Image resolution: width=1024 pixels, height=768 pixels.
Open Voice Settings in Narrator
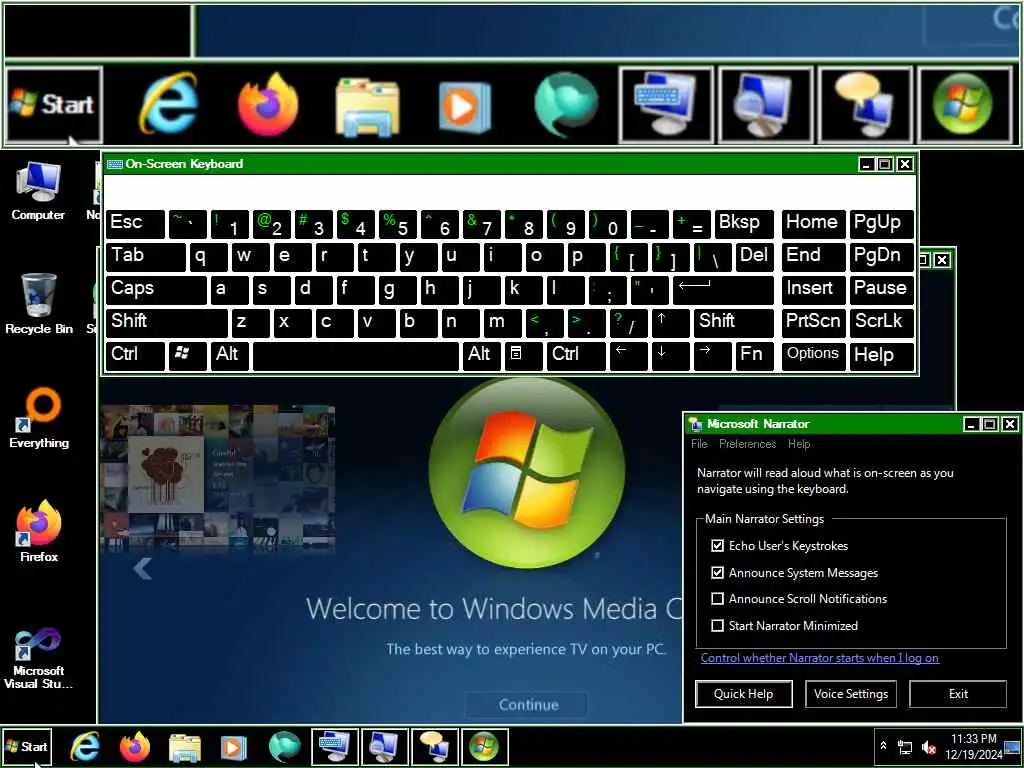click(x=851, y=694)
